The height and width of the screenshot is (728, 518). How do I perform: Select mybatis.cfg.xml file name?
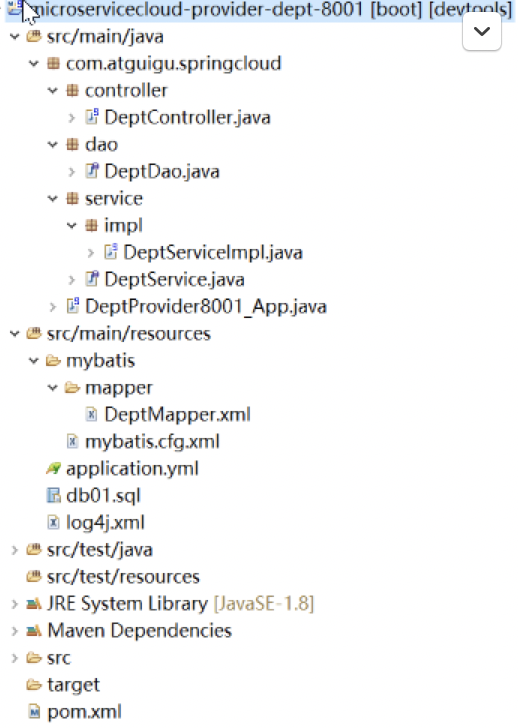(152, 442)
